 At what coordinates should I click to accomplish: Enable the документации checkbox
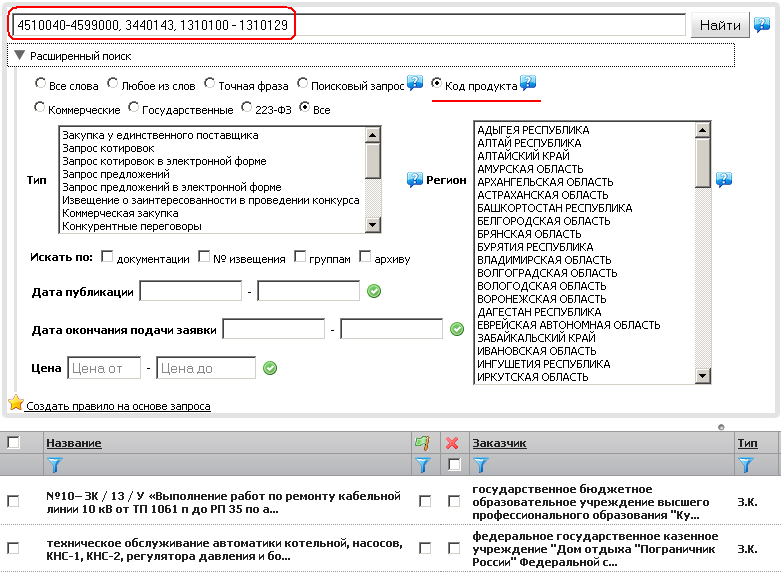108,257
